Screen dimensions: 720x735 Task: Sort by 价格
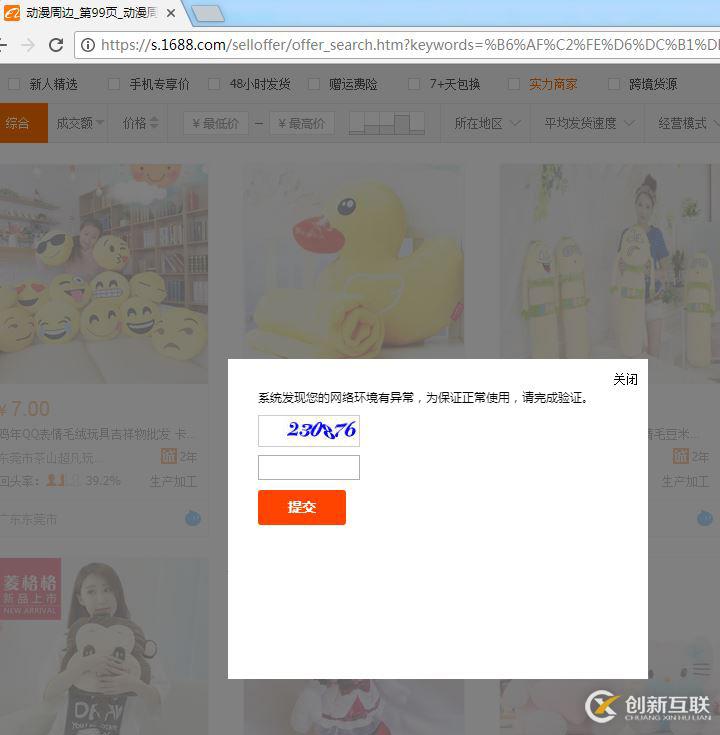[x=140, y=123]
